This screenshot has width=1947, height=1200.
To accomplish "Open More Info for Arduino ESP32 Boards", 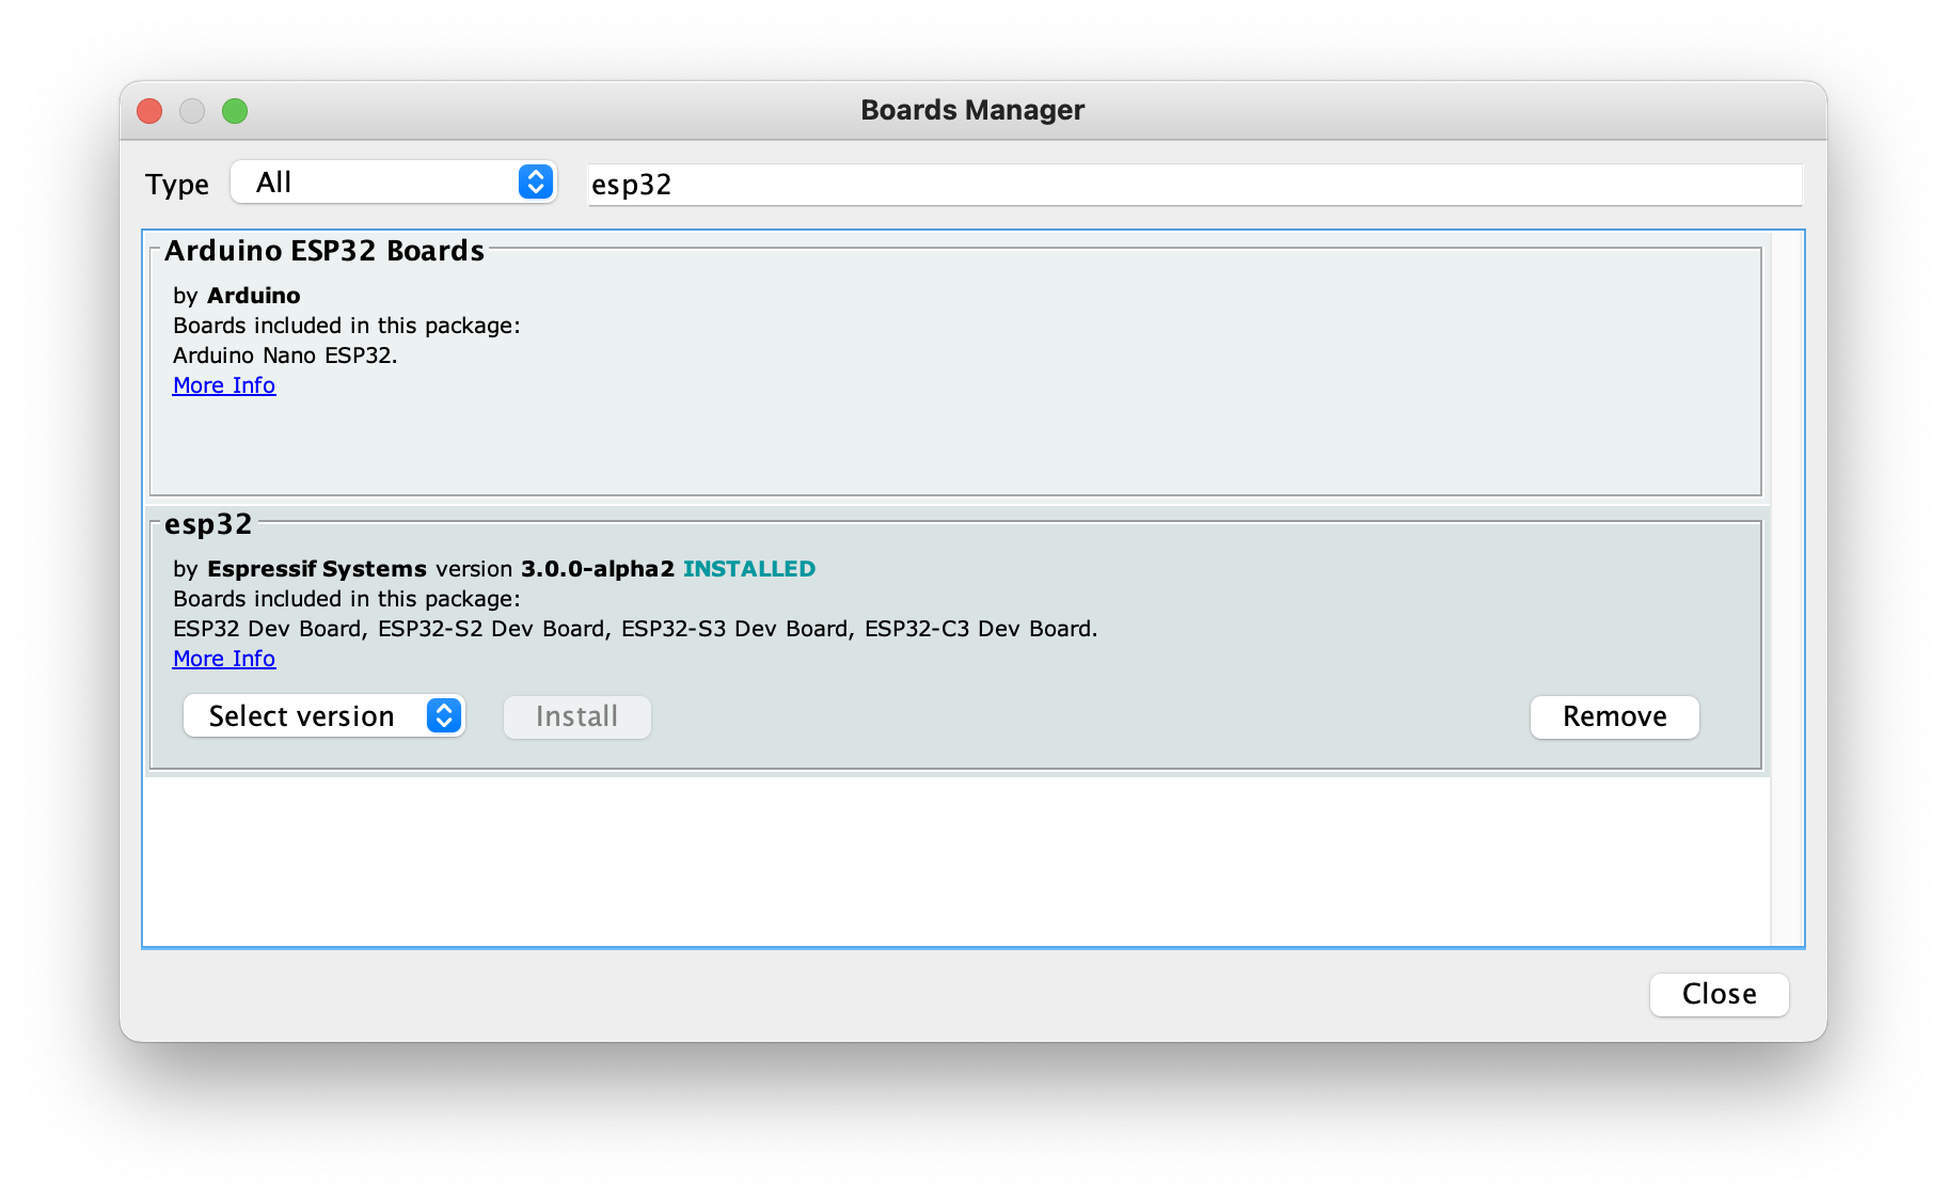I will point(224,385).
